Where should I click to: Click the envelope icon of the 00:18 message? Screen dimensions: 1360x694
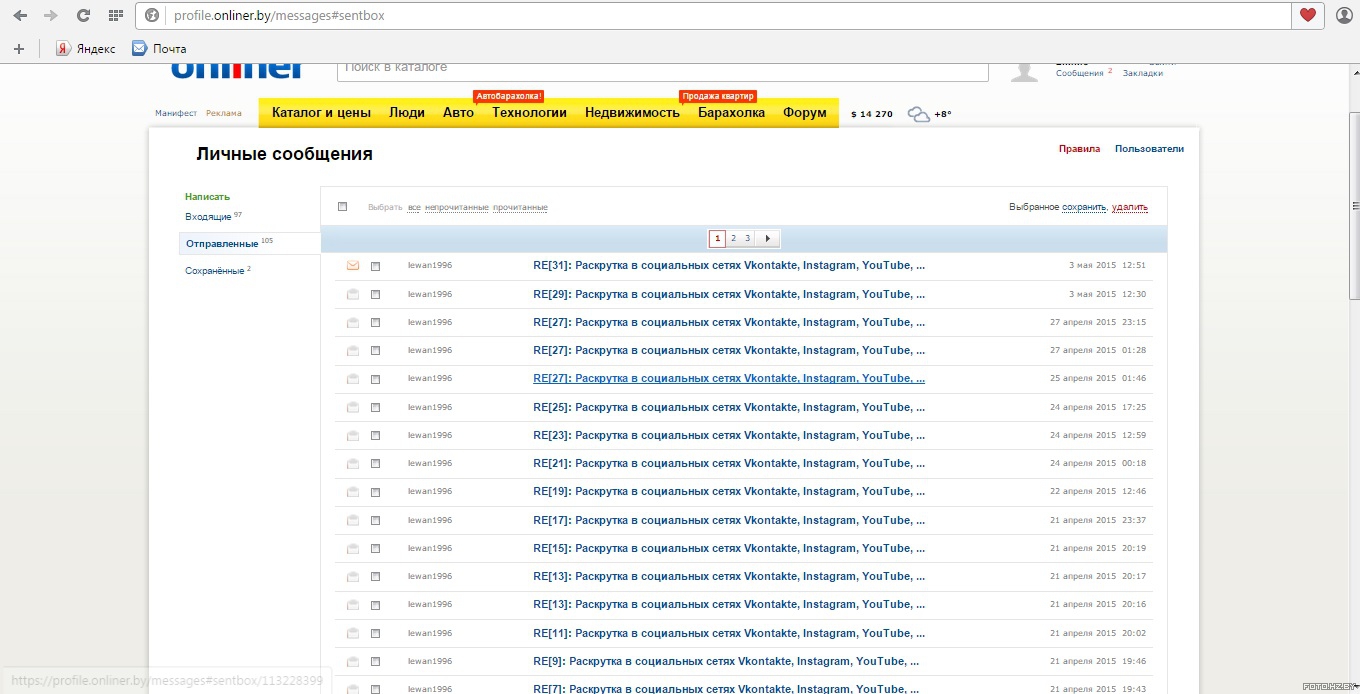tap(352, 463)
